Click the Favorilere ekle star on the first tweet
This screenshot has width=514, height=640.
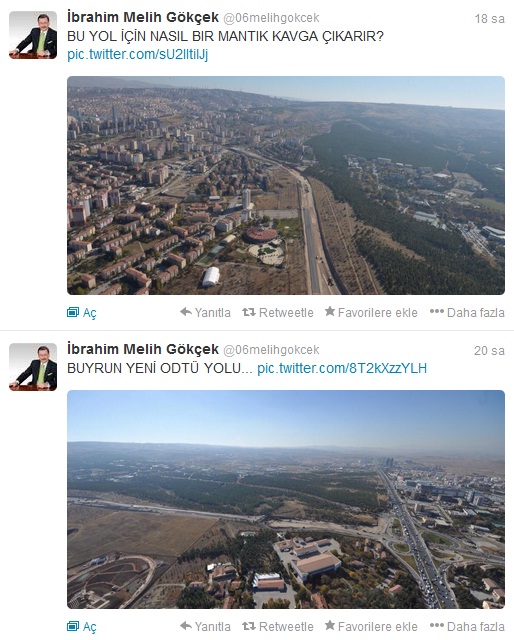point(330,312)
